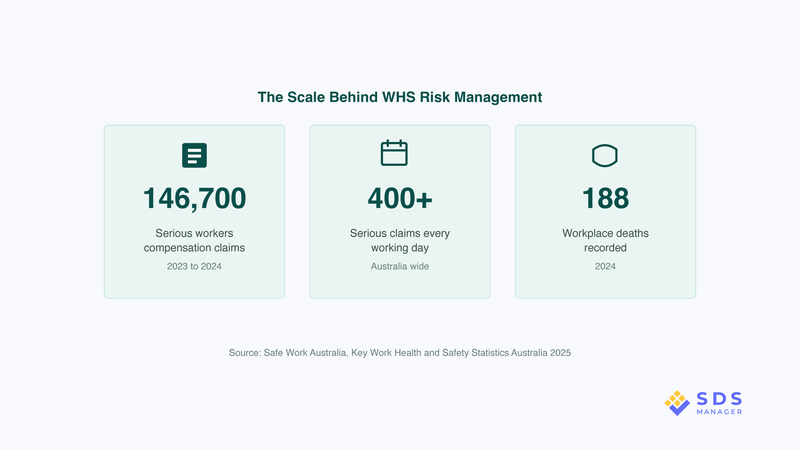This screenshot has height=450, width=800.
Task: Click the '146,700' figure
Action: pos(194,198)
